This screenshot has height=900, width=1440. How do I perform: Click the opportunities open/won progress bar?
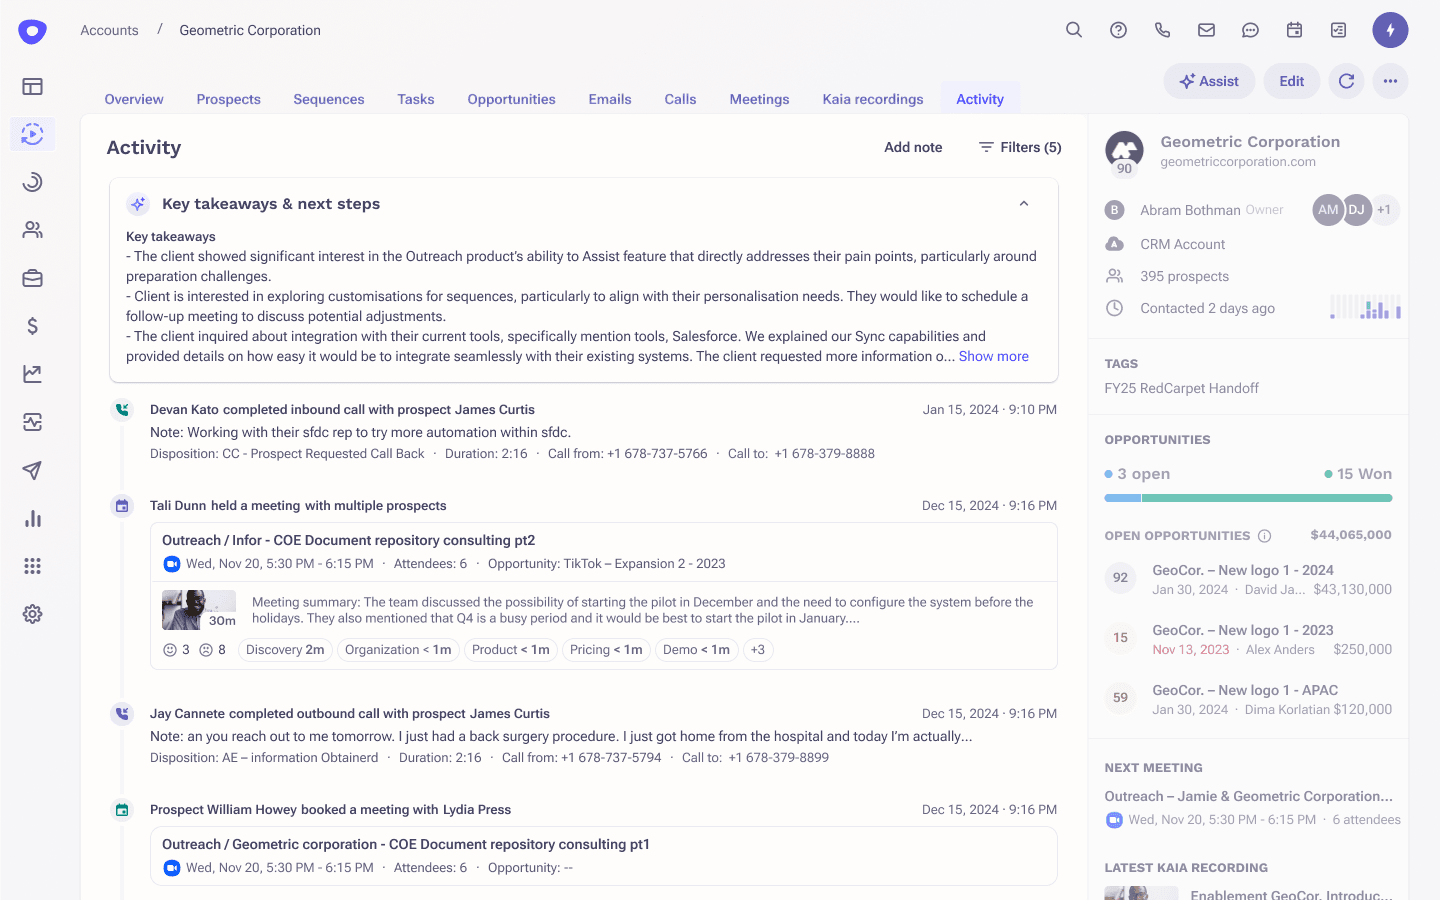click(1247, 498)
